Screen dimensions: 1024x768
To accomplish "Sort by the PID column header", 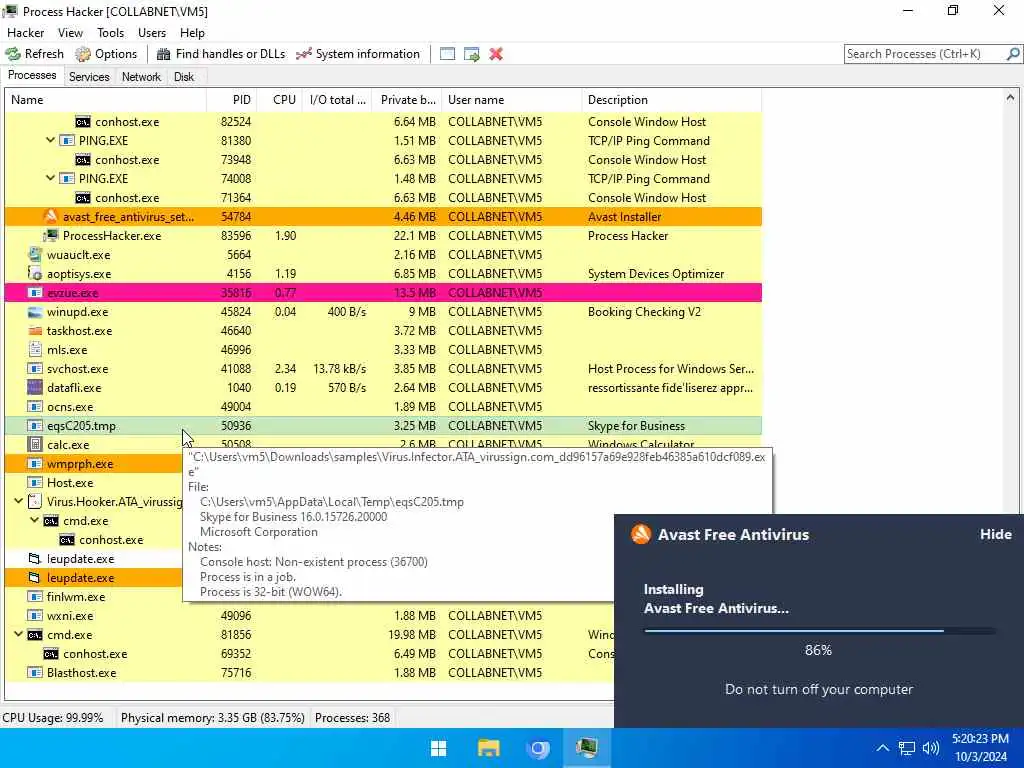I will click(x=231, y=100).
